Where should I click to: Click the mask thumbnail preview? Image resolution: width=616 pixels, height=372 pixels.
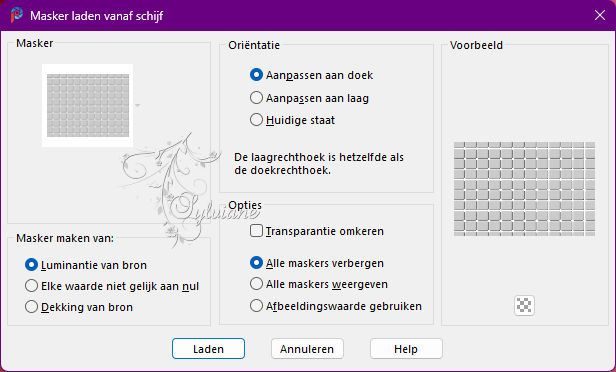88,105
